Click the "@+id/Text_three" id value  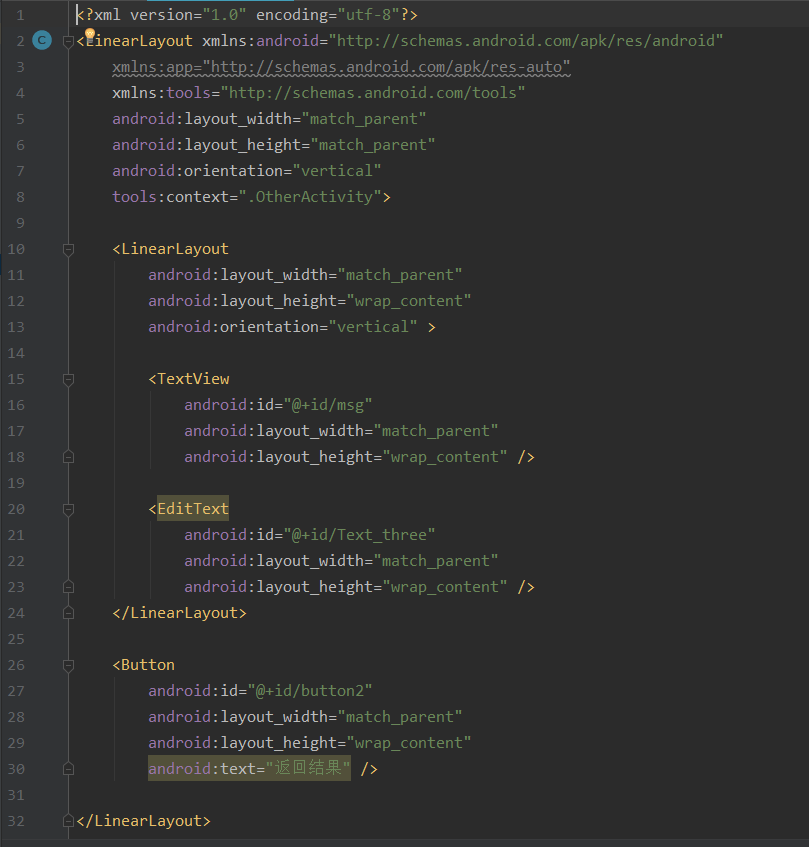[x=359, y=535]
